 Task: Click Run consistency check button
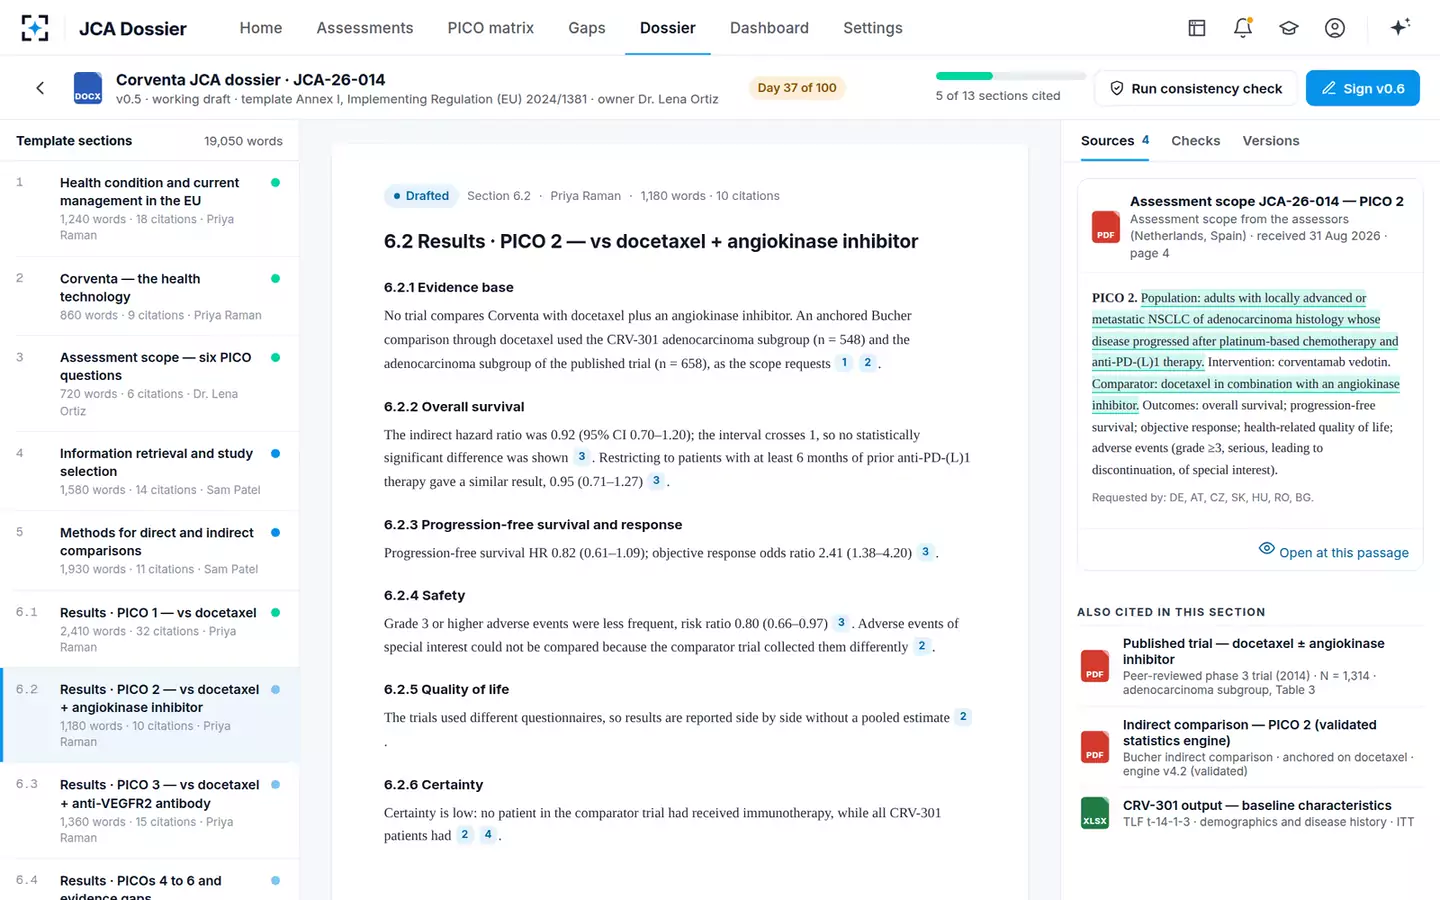[x=1196, y=88]
